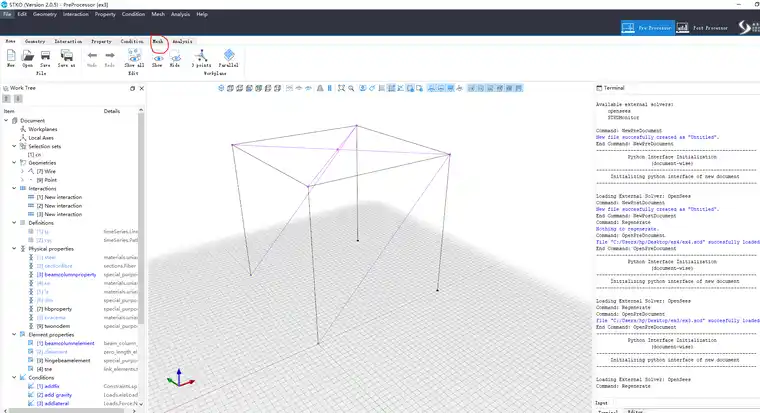Image resolution: width=760 pixels, height=413 pixels.
Task: Click the Item column header
Action: pyautogui.click(x=9, y=111)
